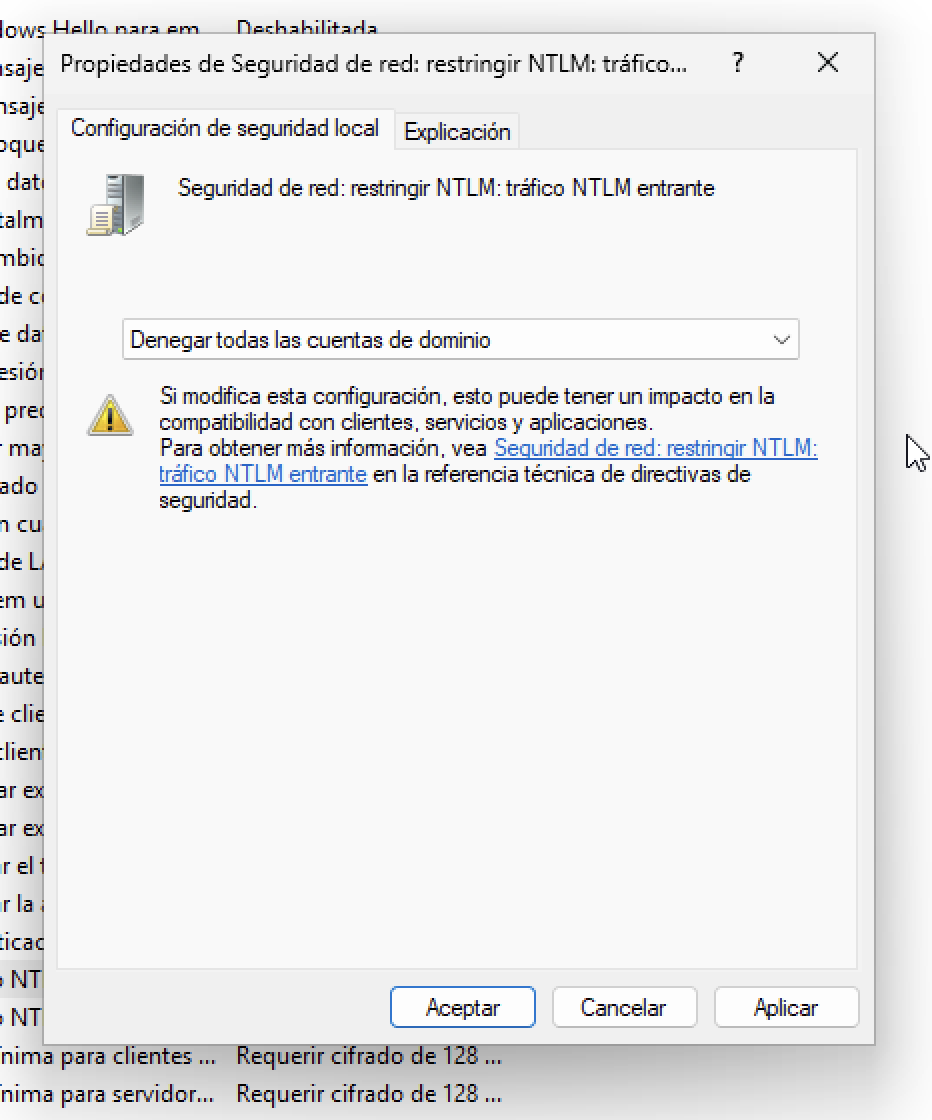Switch to the Explicación tab

[457, 131]
